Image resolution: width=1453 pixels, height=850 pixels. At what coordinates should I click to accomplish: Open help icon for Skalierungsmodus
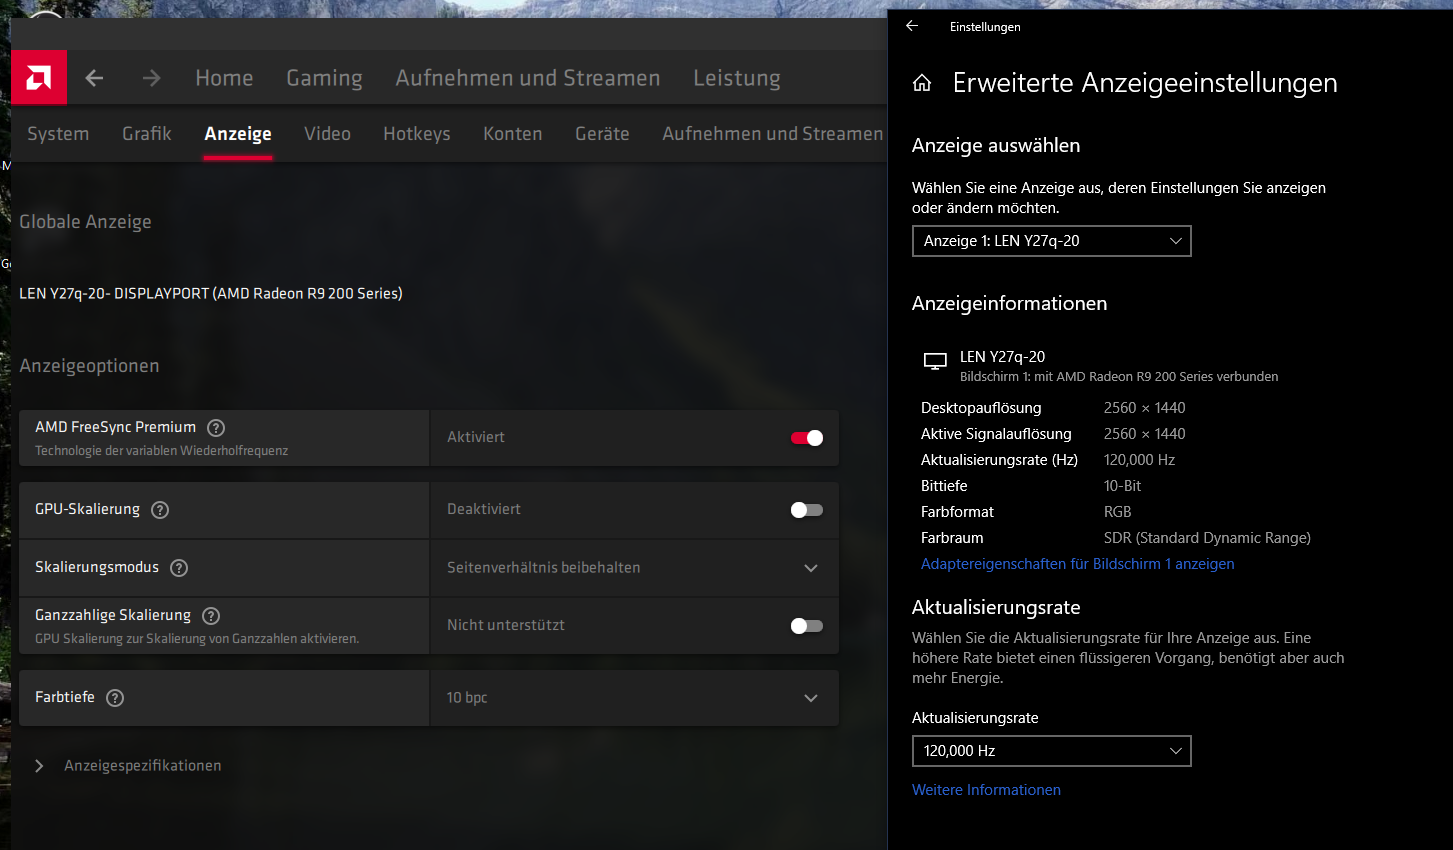pos(179,568)
